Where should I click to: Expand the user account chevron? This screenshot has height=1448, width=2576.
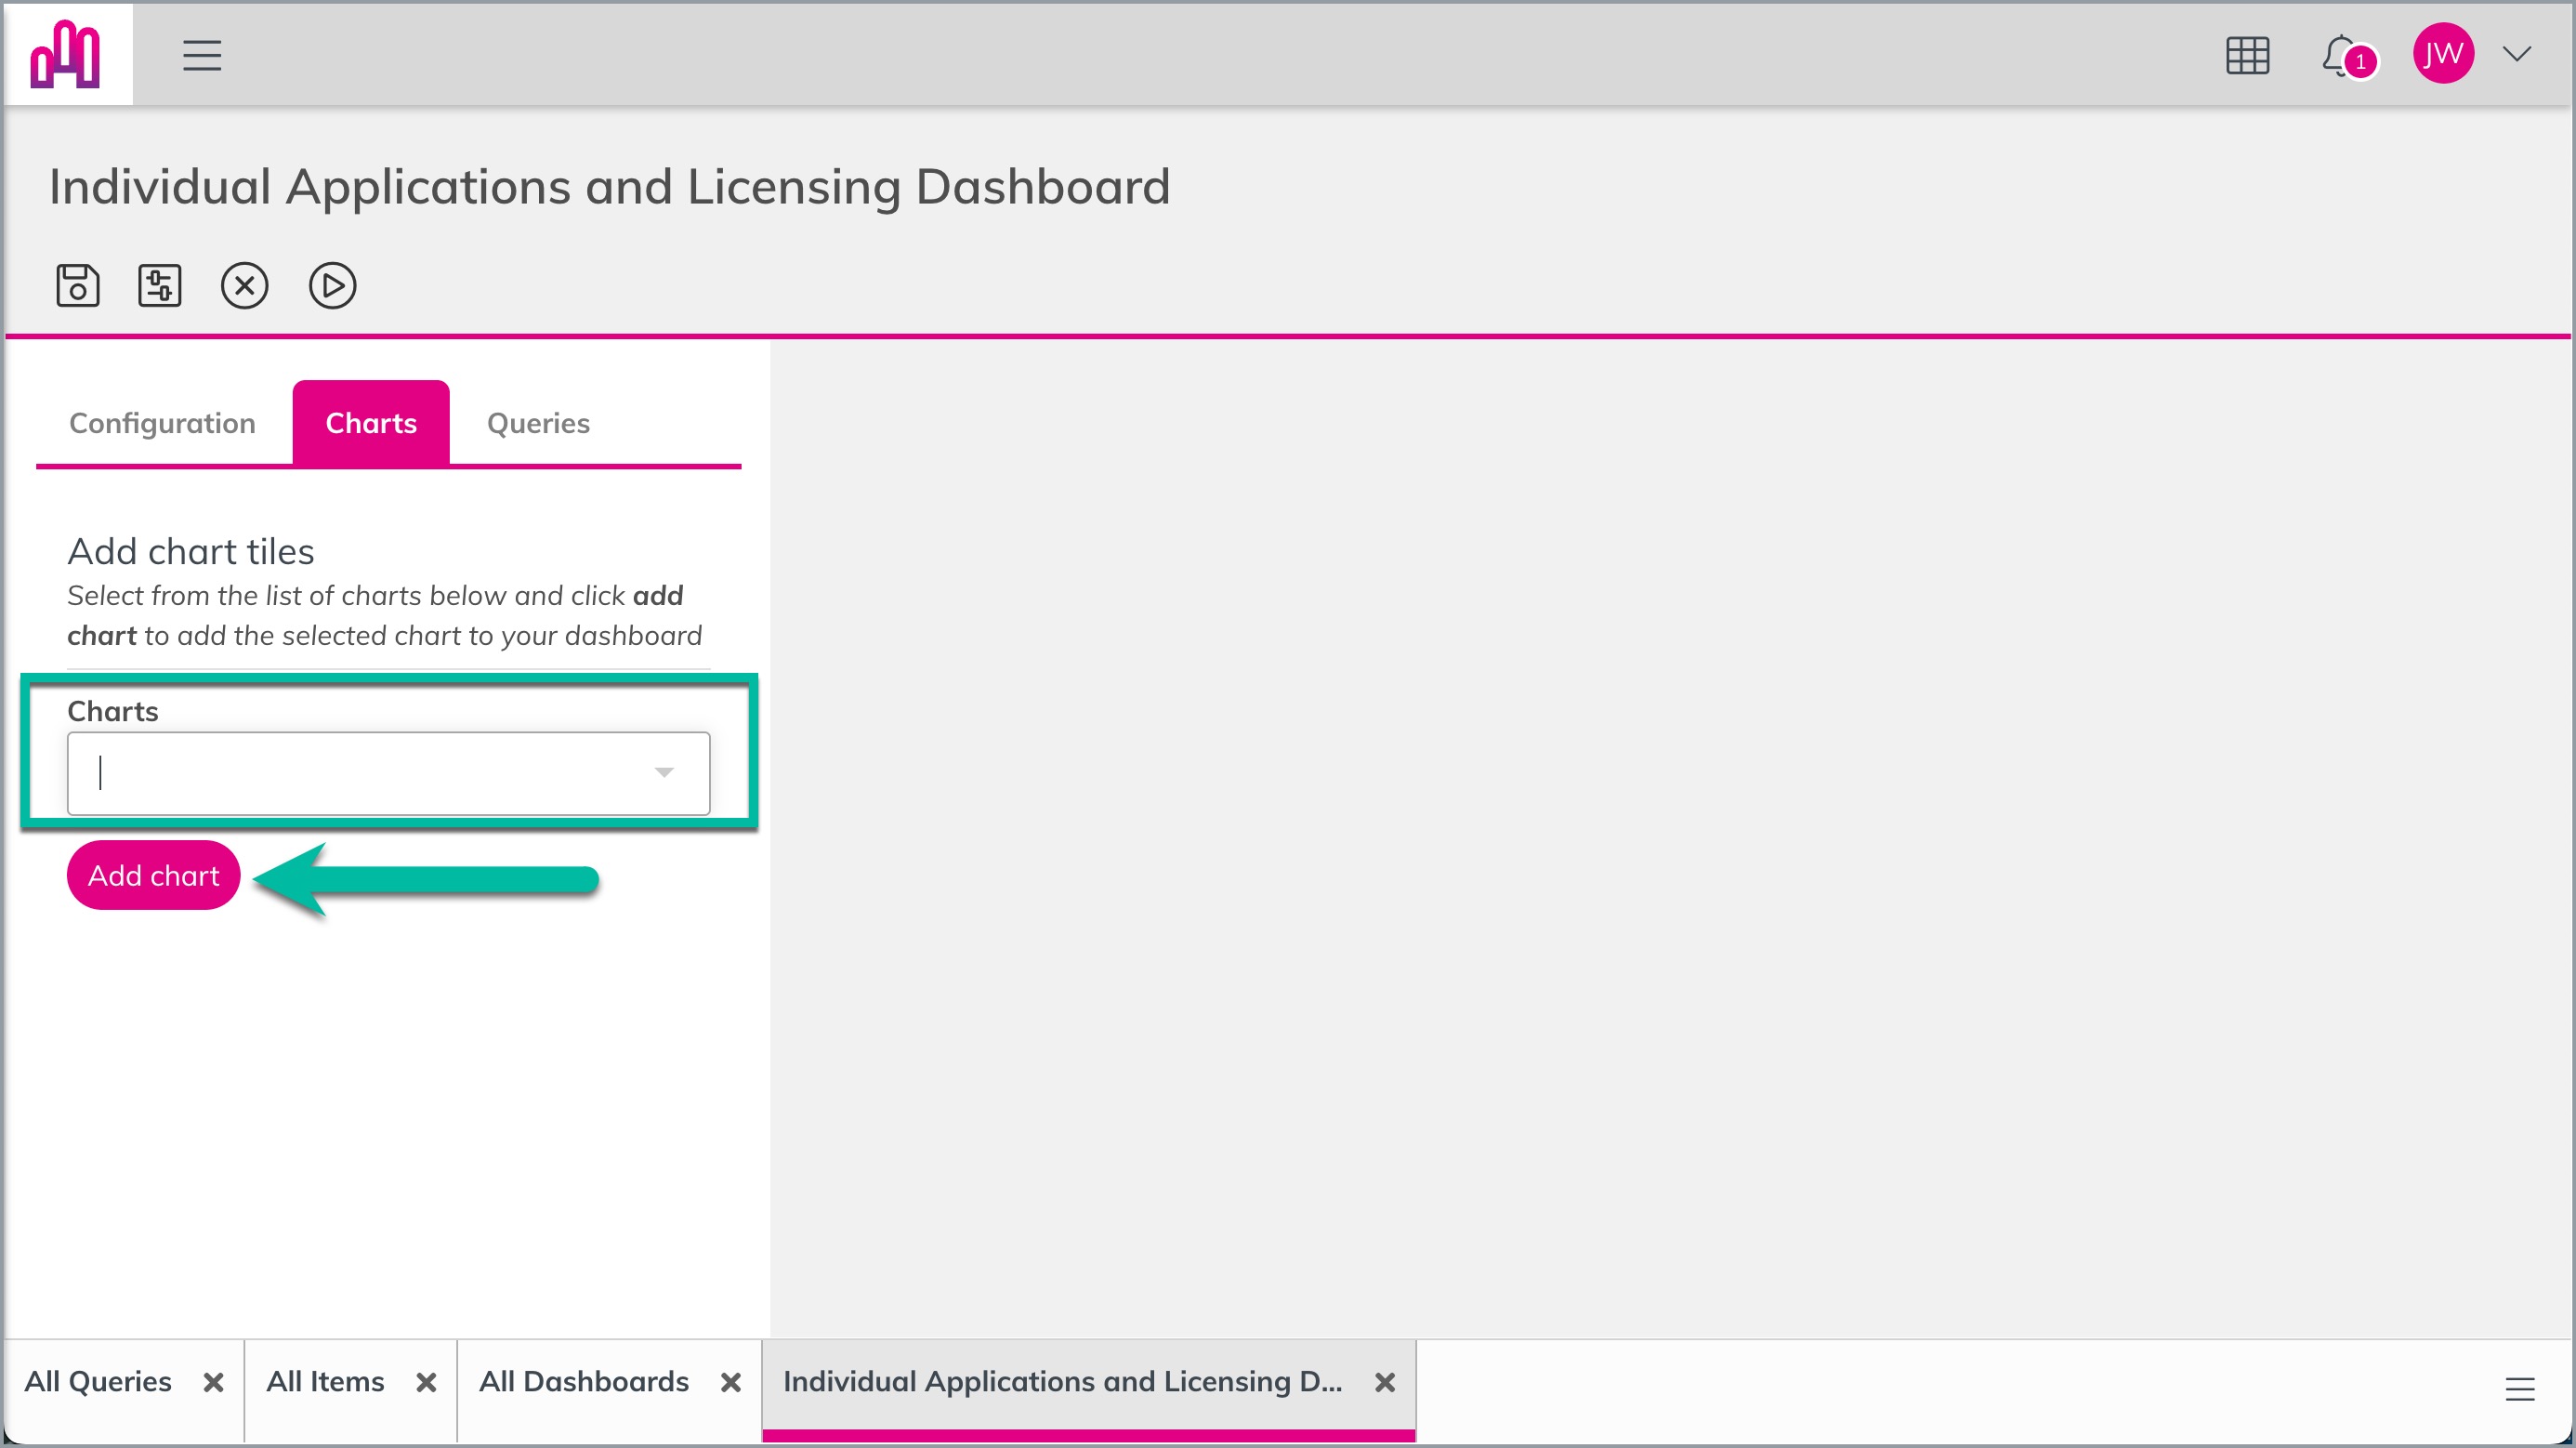point(2517,54)
